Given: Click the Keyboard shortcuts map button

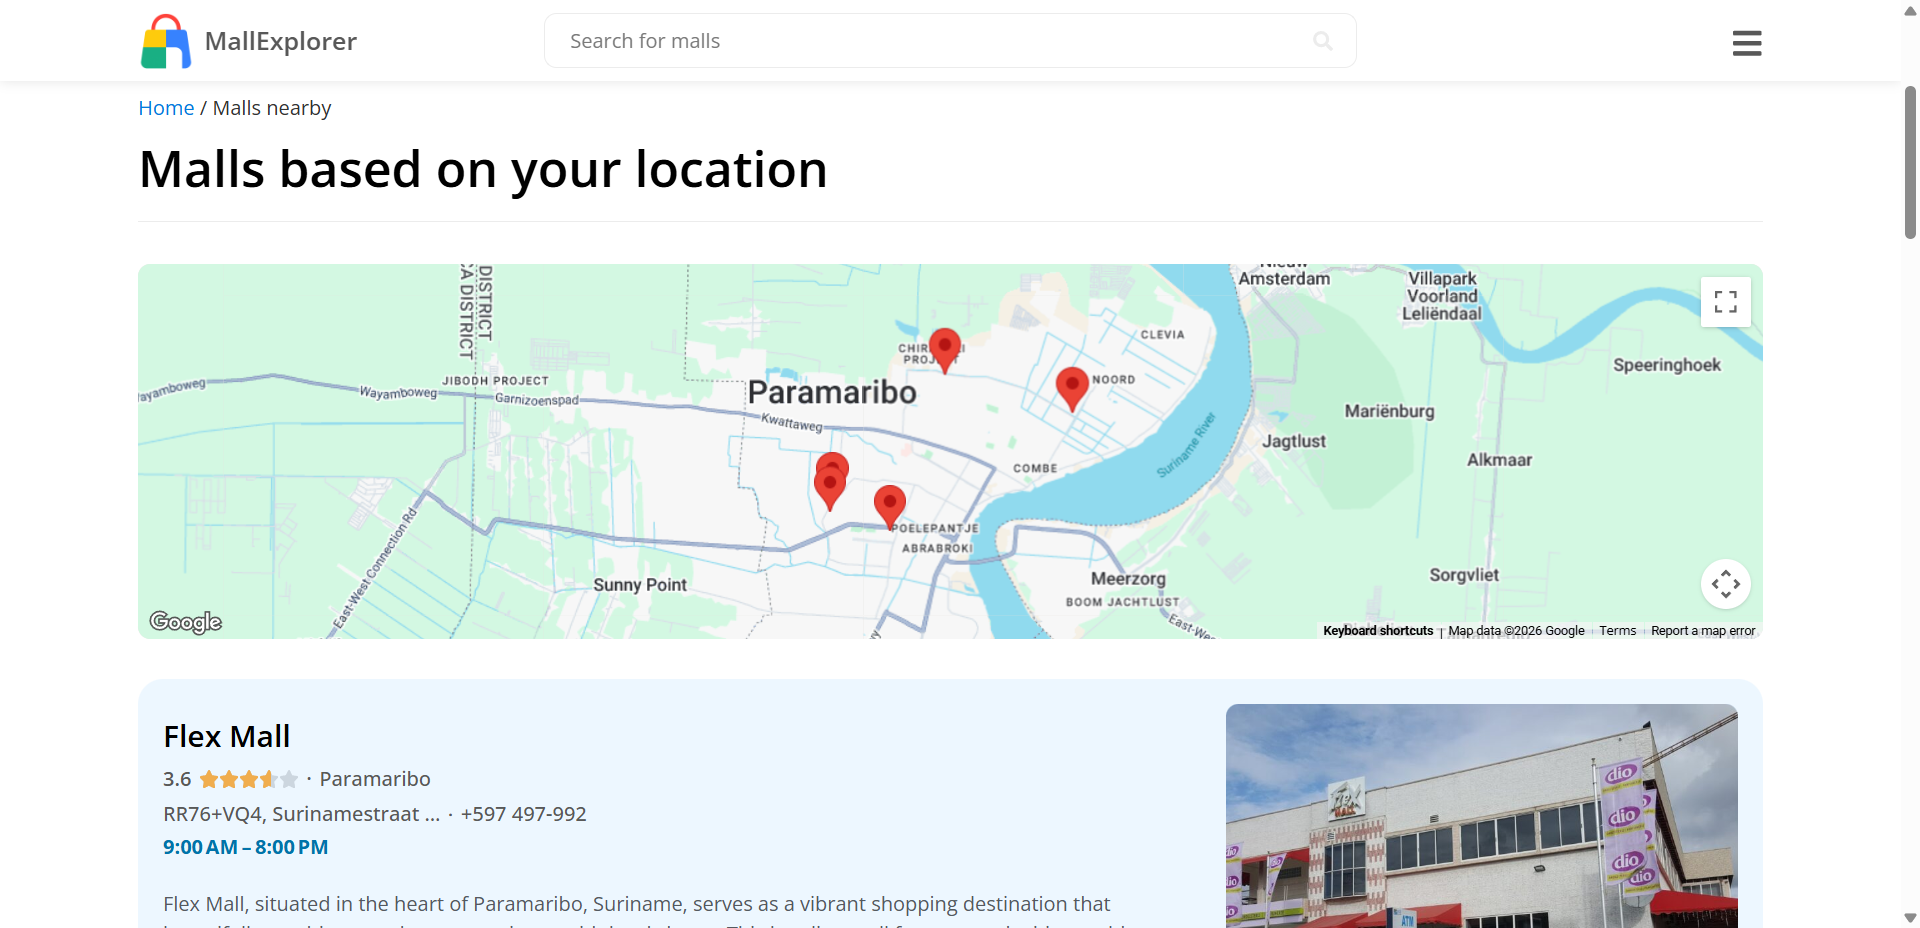Looking at the screenshot, I should 1377,631.
